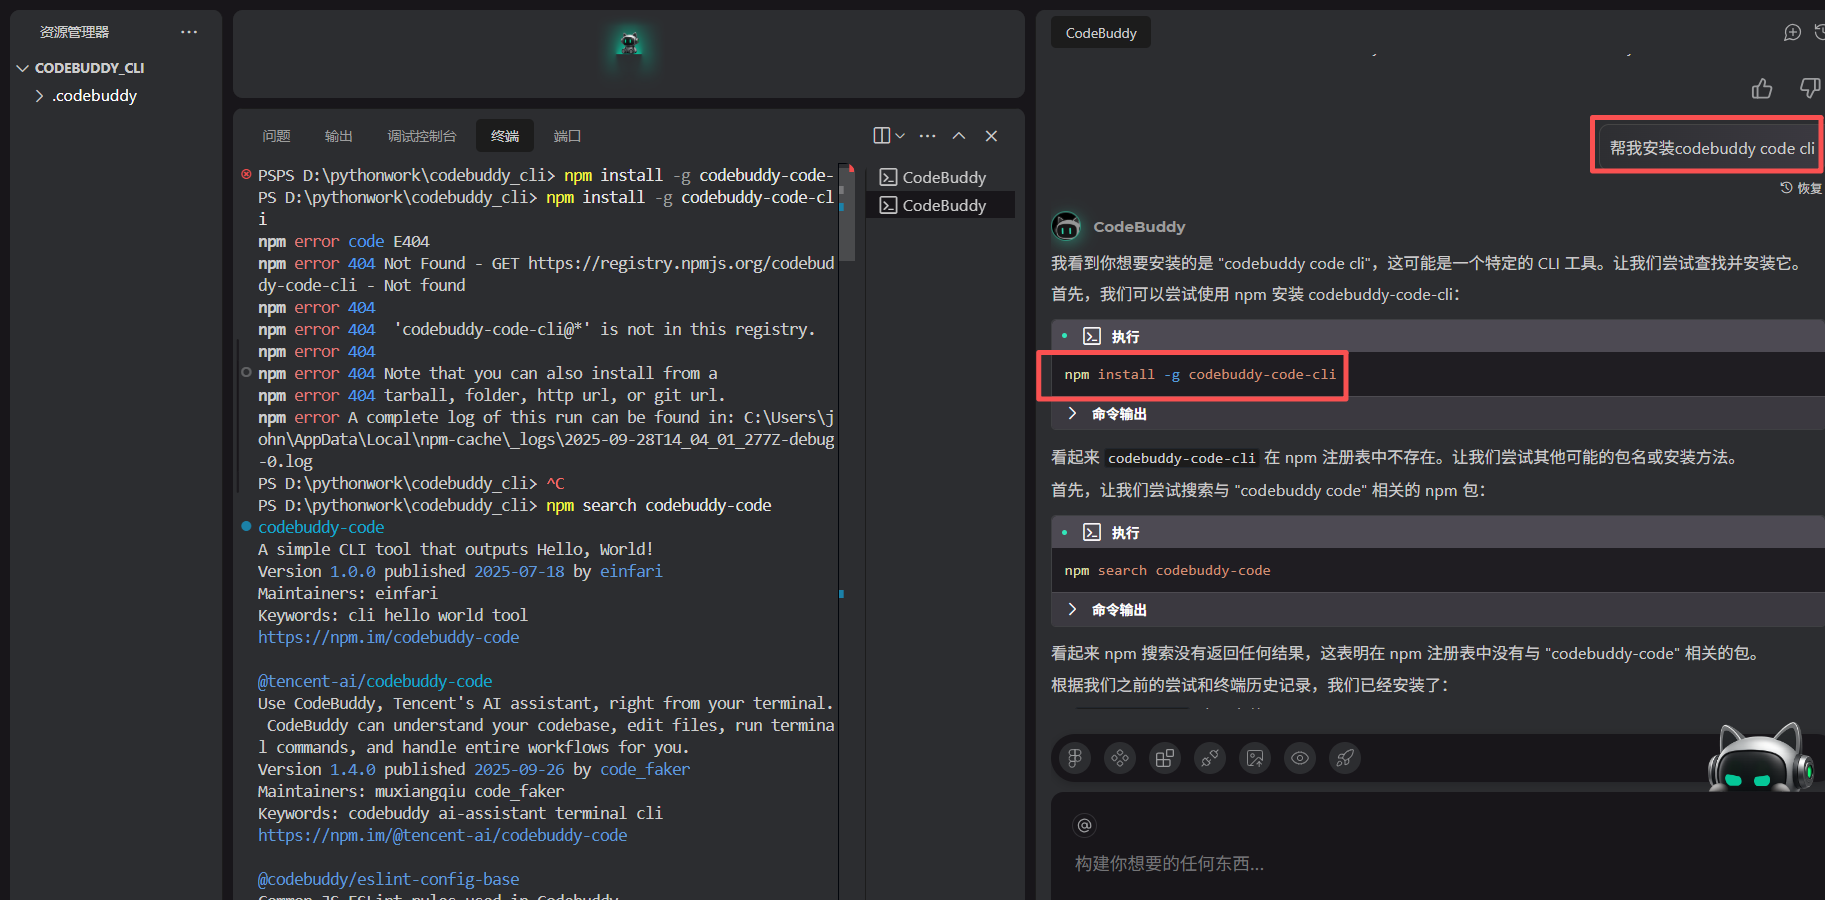
Task: Open the https://npm.im/@tencent-ai/codebuddy-code link
Action: [x=442, y=835]
